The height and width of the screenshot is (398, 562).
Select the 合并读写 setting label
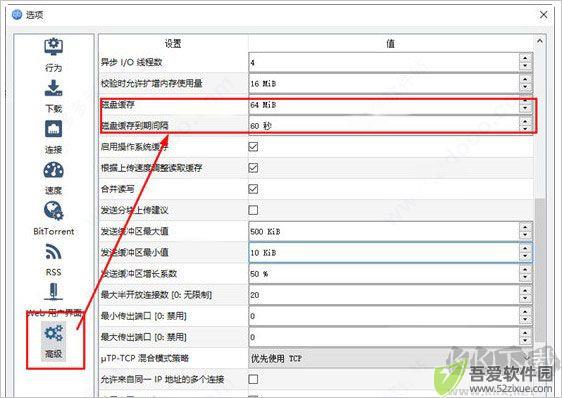[118, 189]
